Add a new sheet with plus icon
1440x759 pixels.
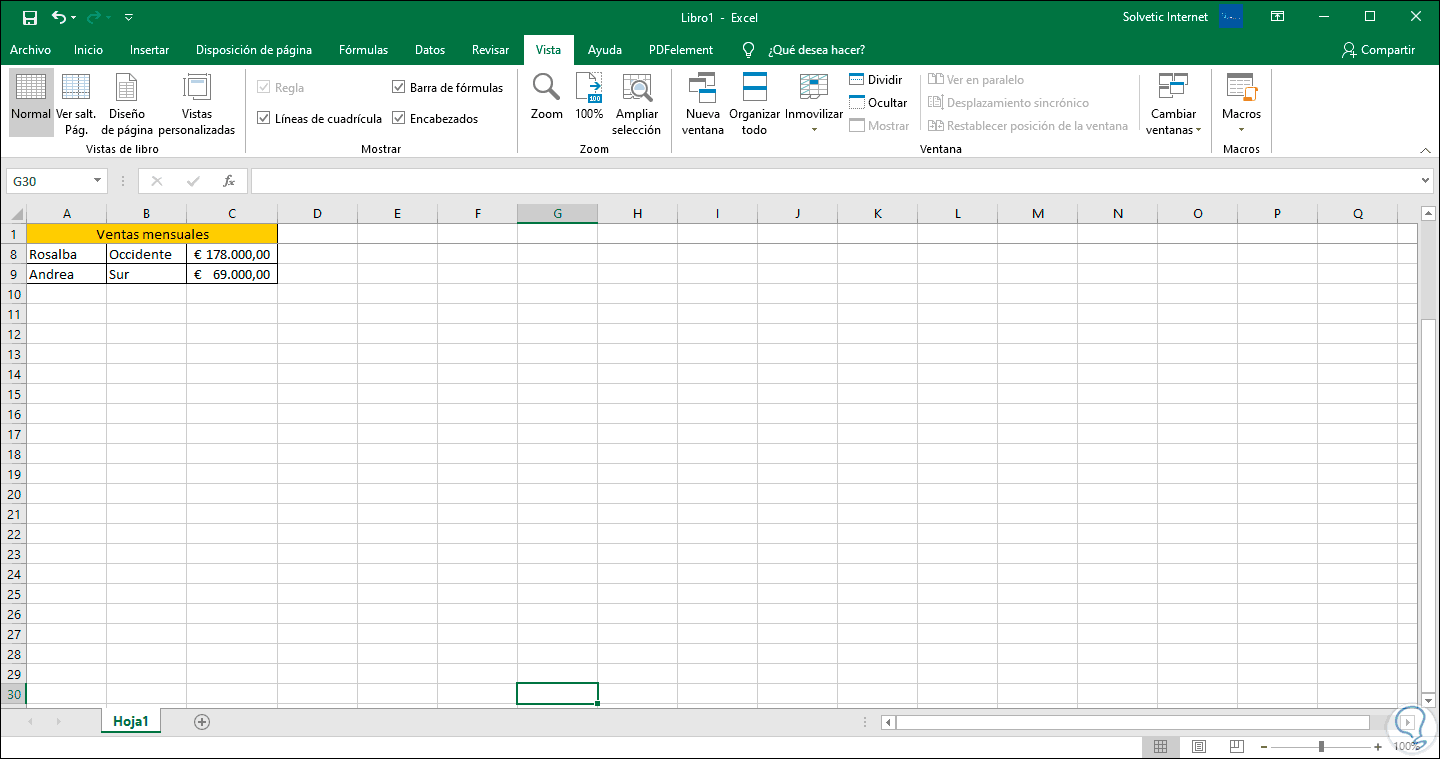point(202,721)
